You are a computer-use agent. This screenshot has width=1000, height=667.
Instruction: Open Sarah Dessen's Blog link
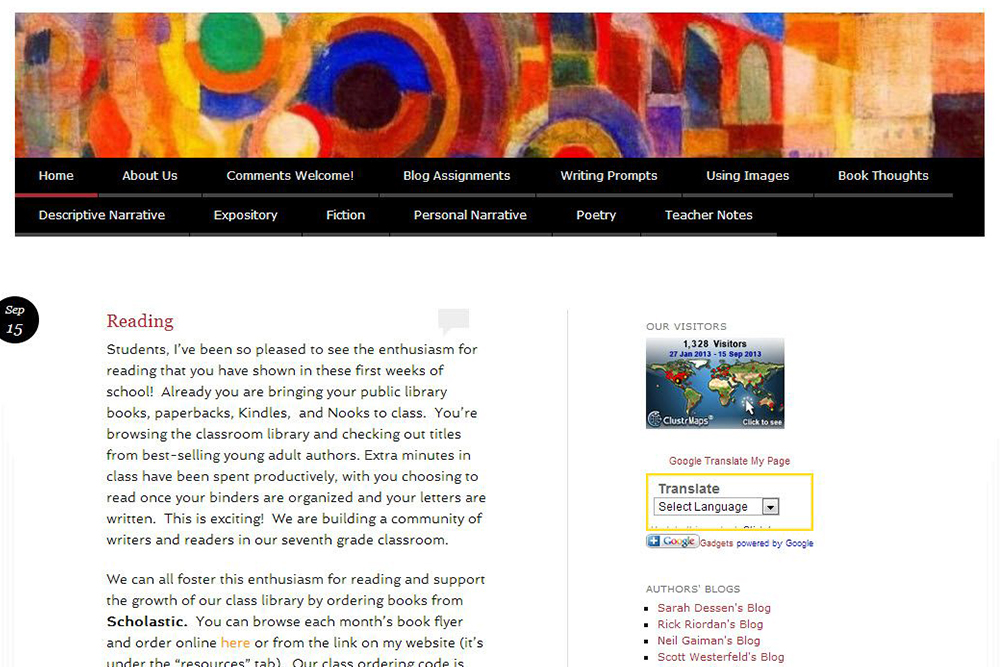coord(714,608)
